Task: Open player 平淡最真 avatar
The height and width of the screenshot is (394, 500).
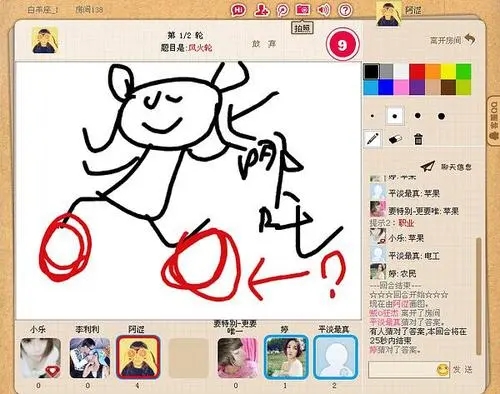Action: pos(336,357)
